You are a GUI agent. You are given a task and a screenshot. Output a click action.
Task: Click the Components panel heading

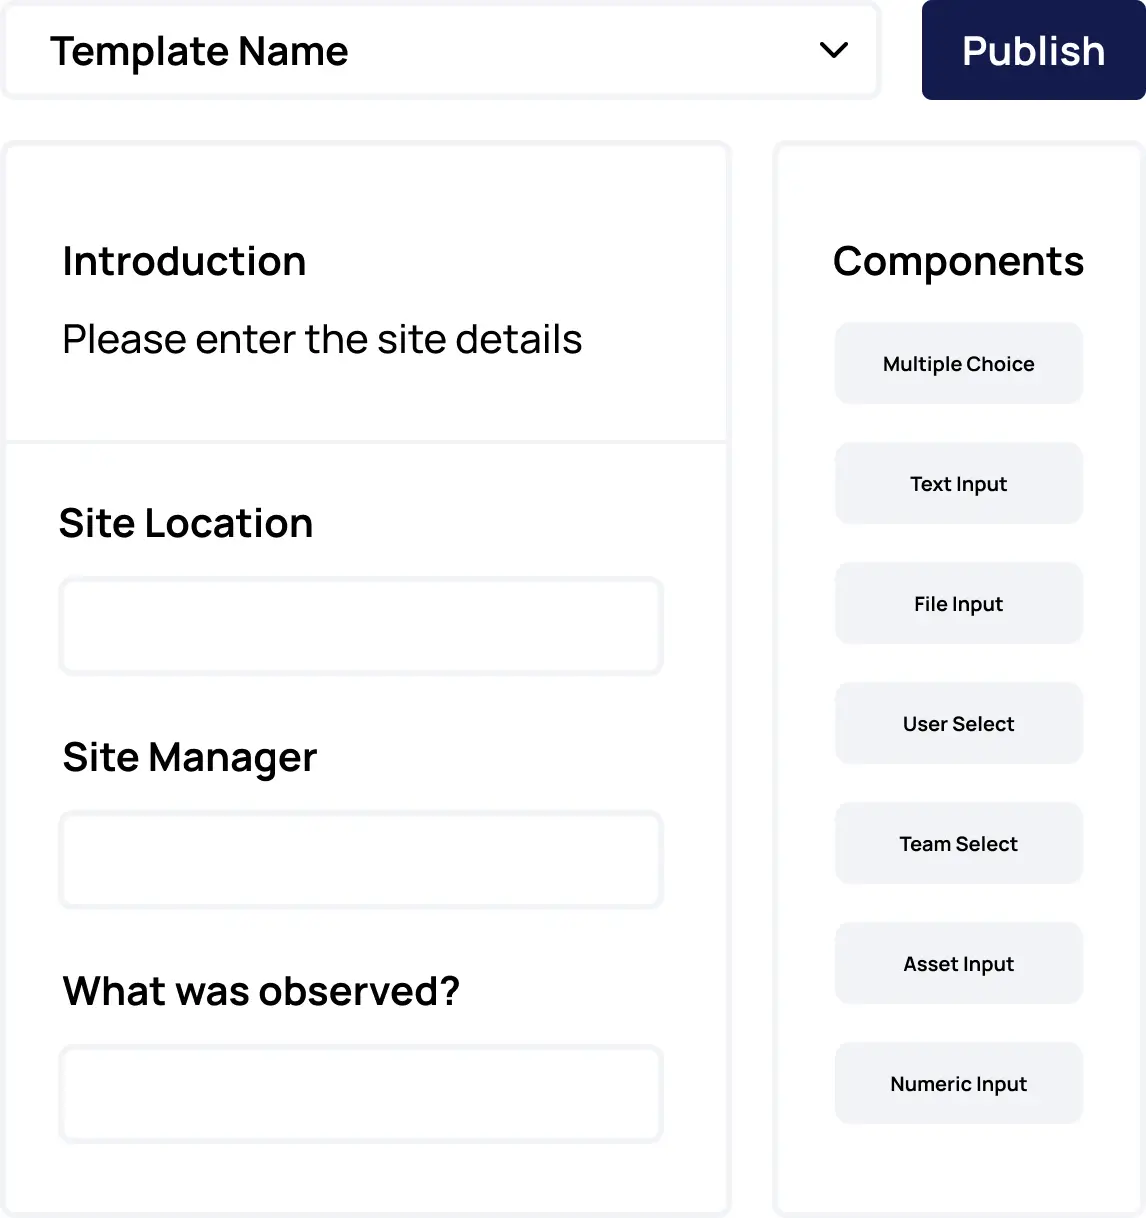(958, 262)
